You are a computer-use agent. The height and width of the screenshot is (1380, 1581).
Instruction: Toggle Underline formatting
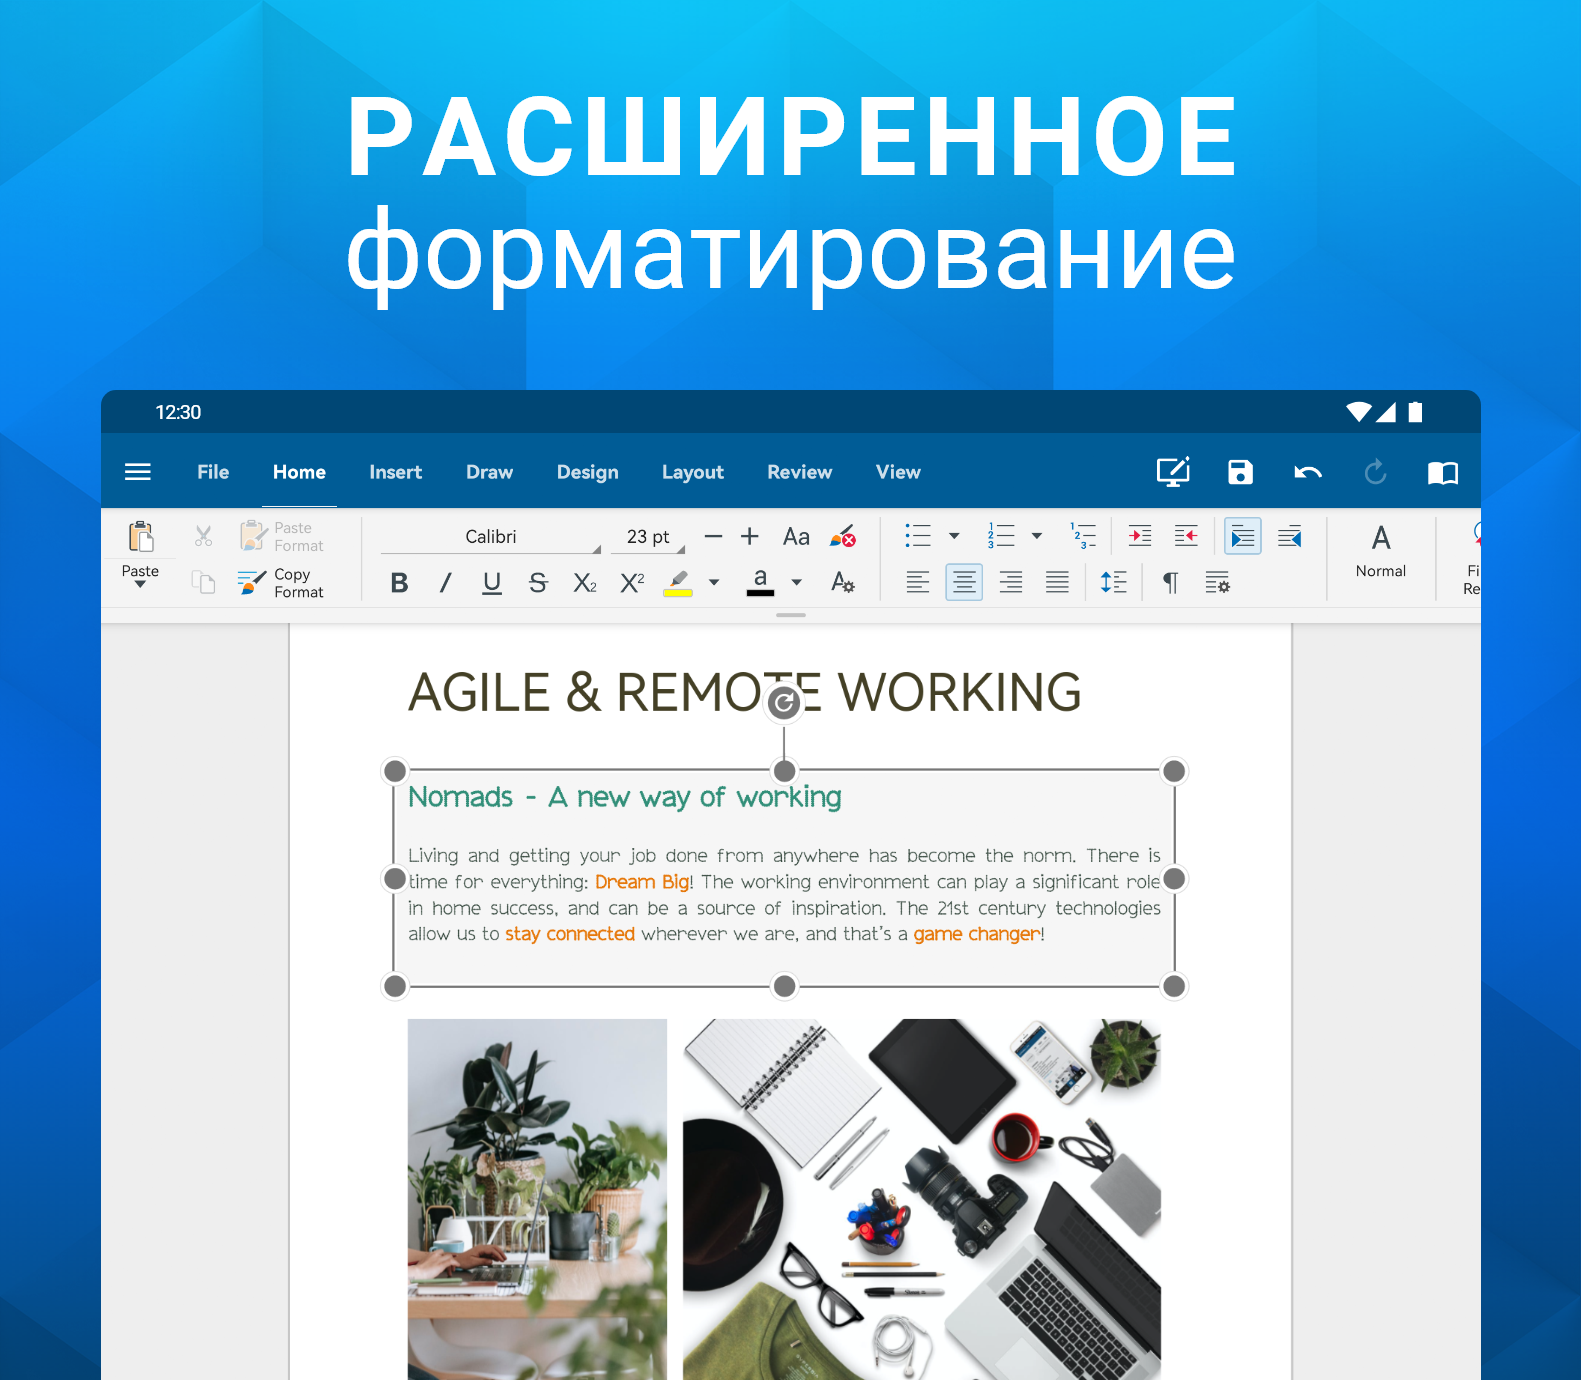pos(492,583)
